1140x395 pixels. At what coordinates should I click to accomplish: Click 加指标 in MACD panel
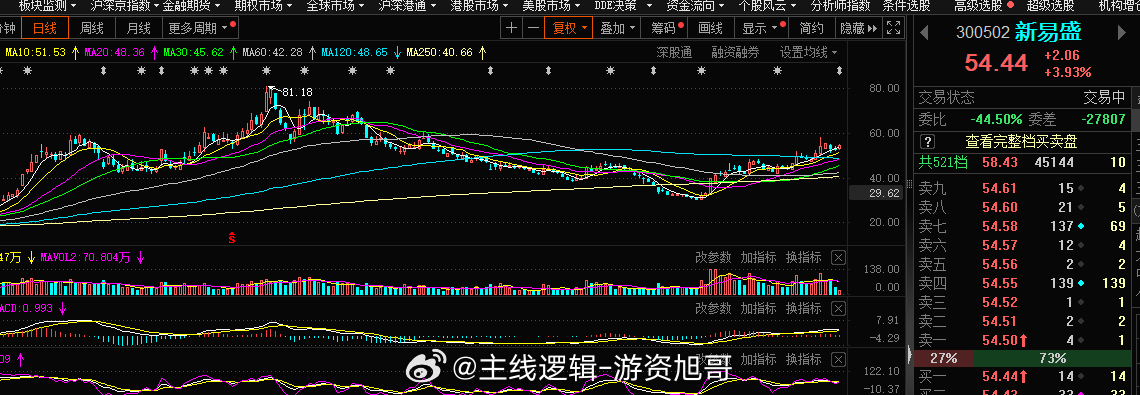point(758,308)
